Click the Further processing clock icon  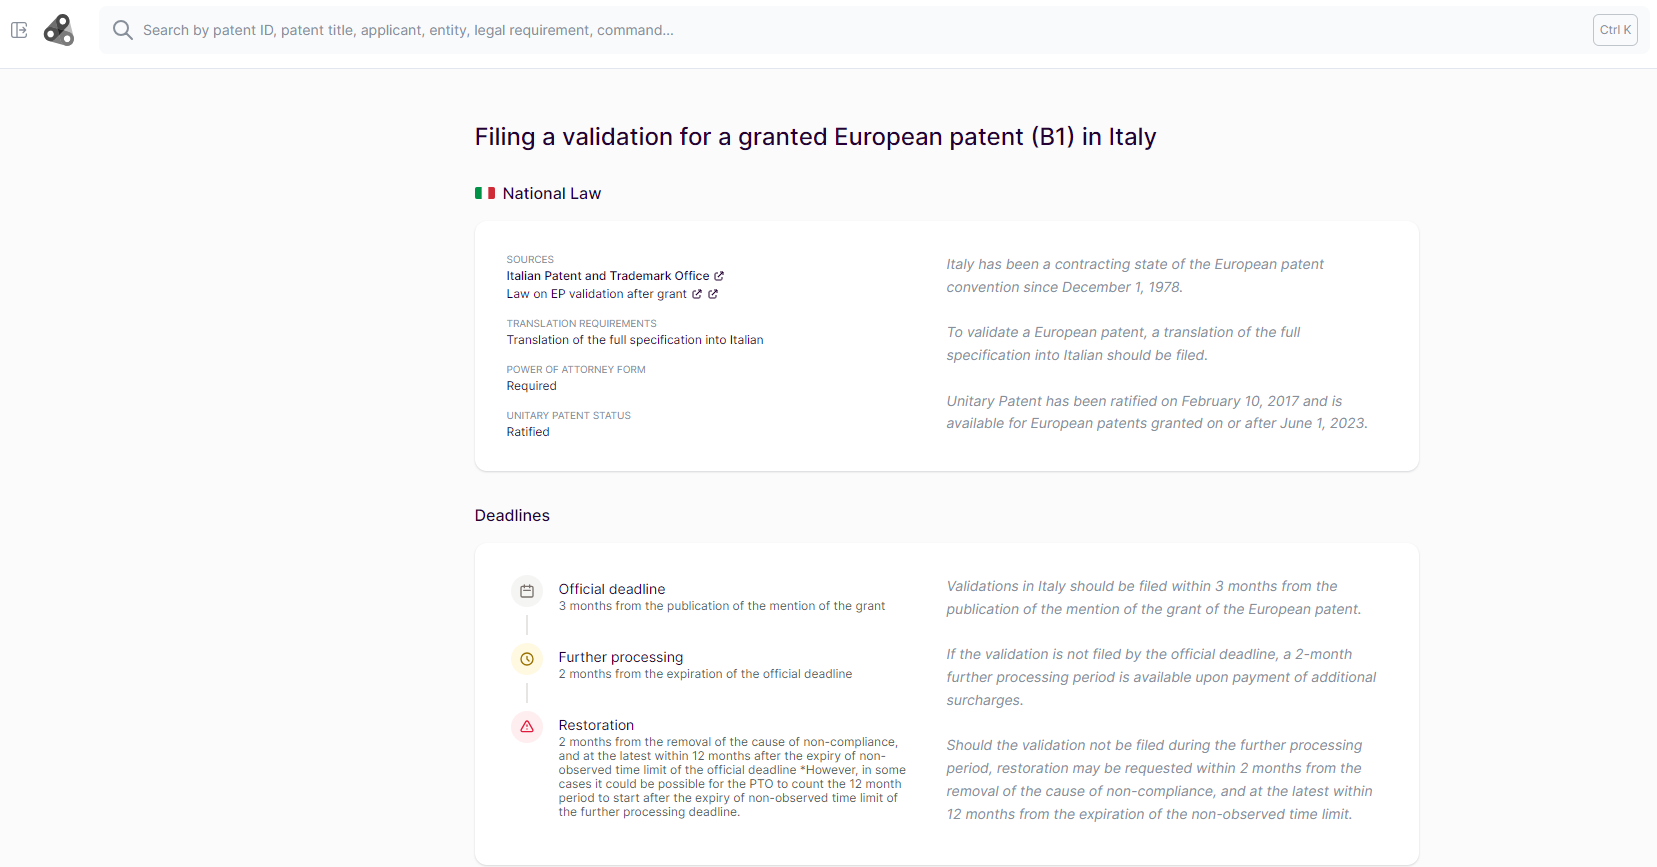pos(527,659)
